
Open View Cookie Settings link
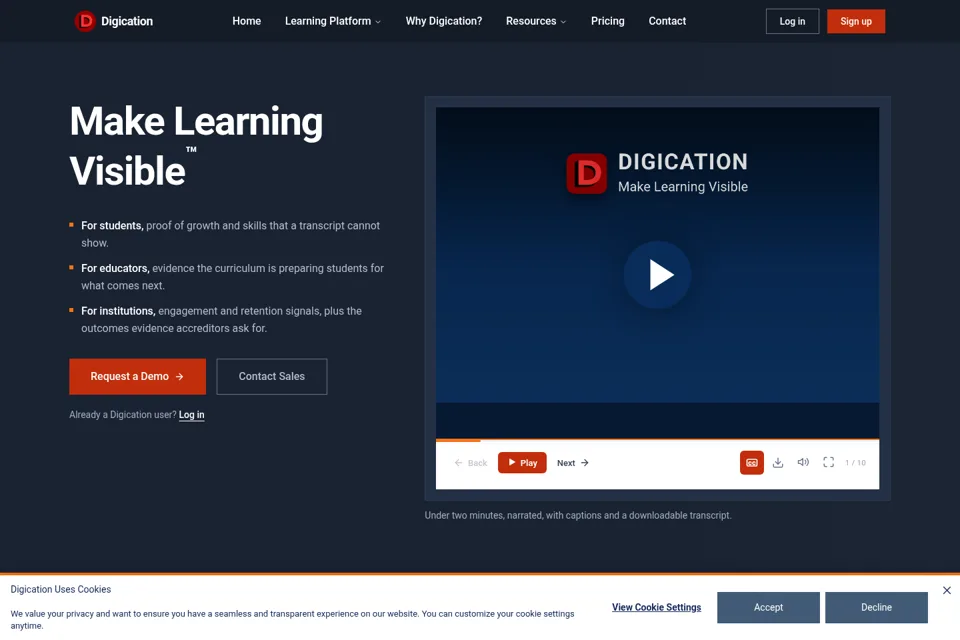click(656, 607)
